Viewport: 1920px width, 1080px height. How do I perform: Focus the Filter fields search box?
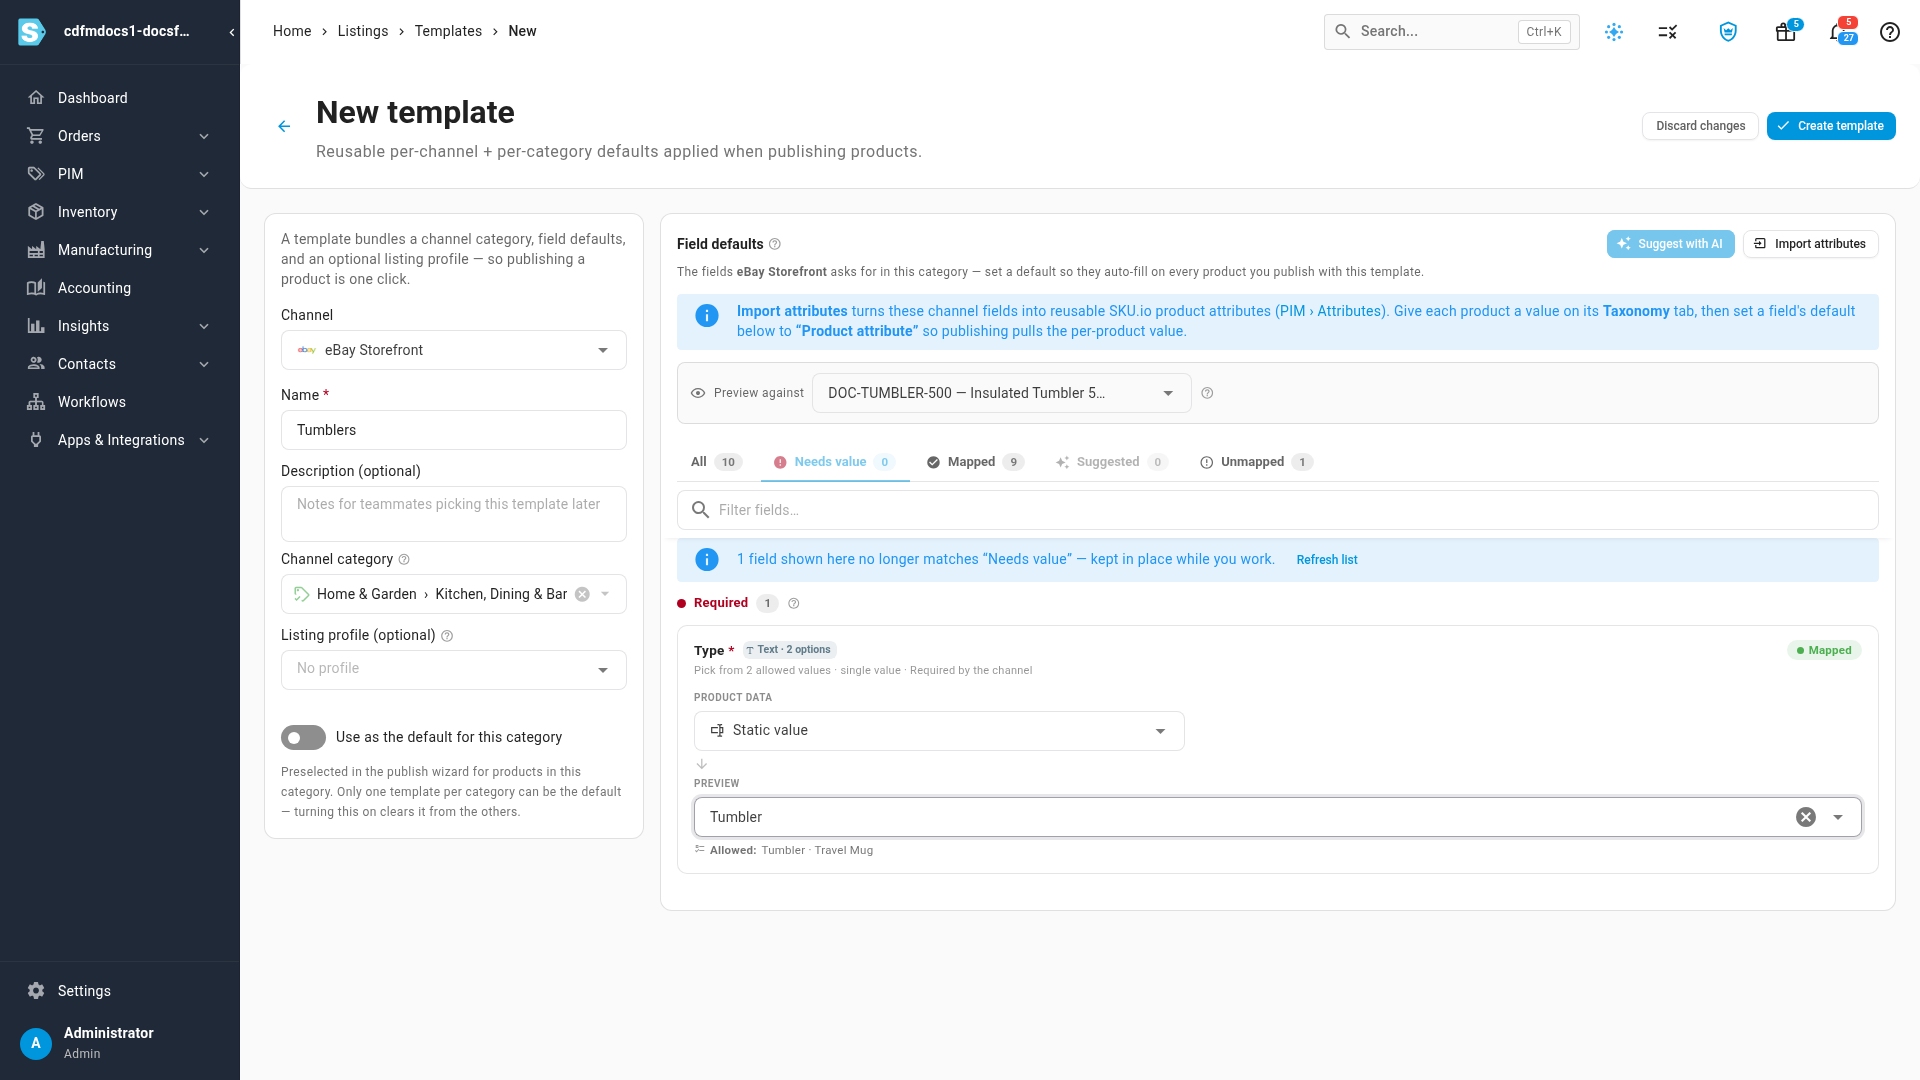[1278, 510]
